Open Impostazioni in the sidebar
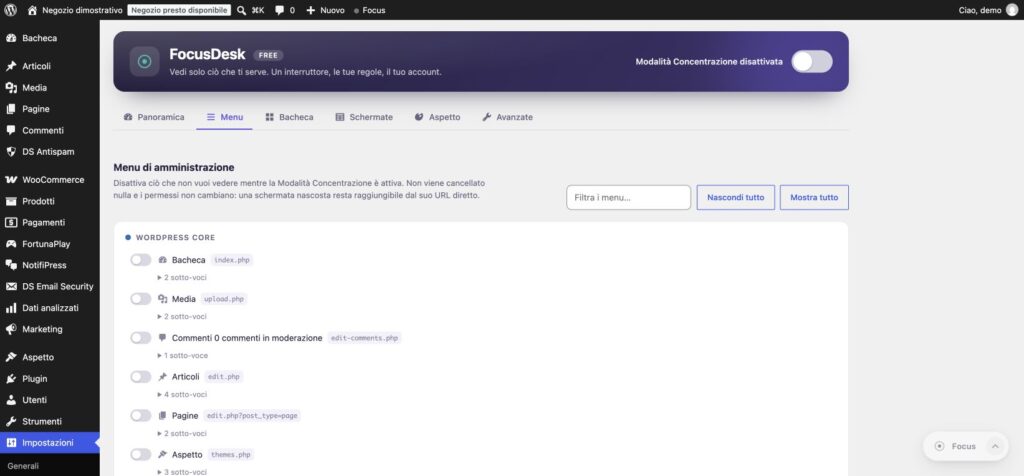The width and height of the screenshot is (1024, 476). 50,443
